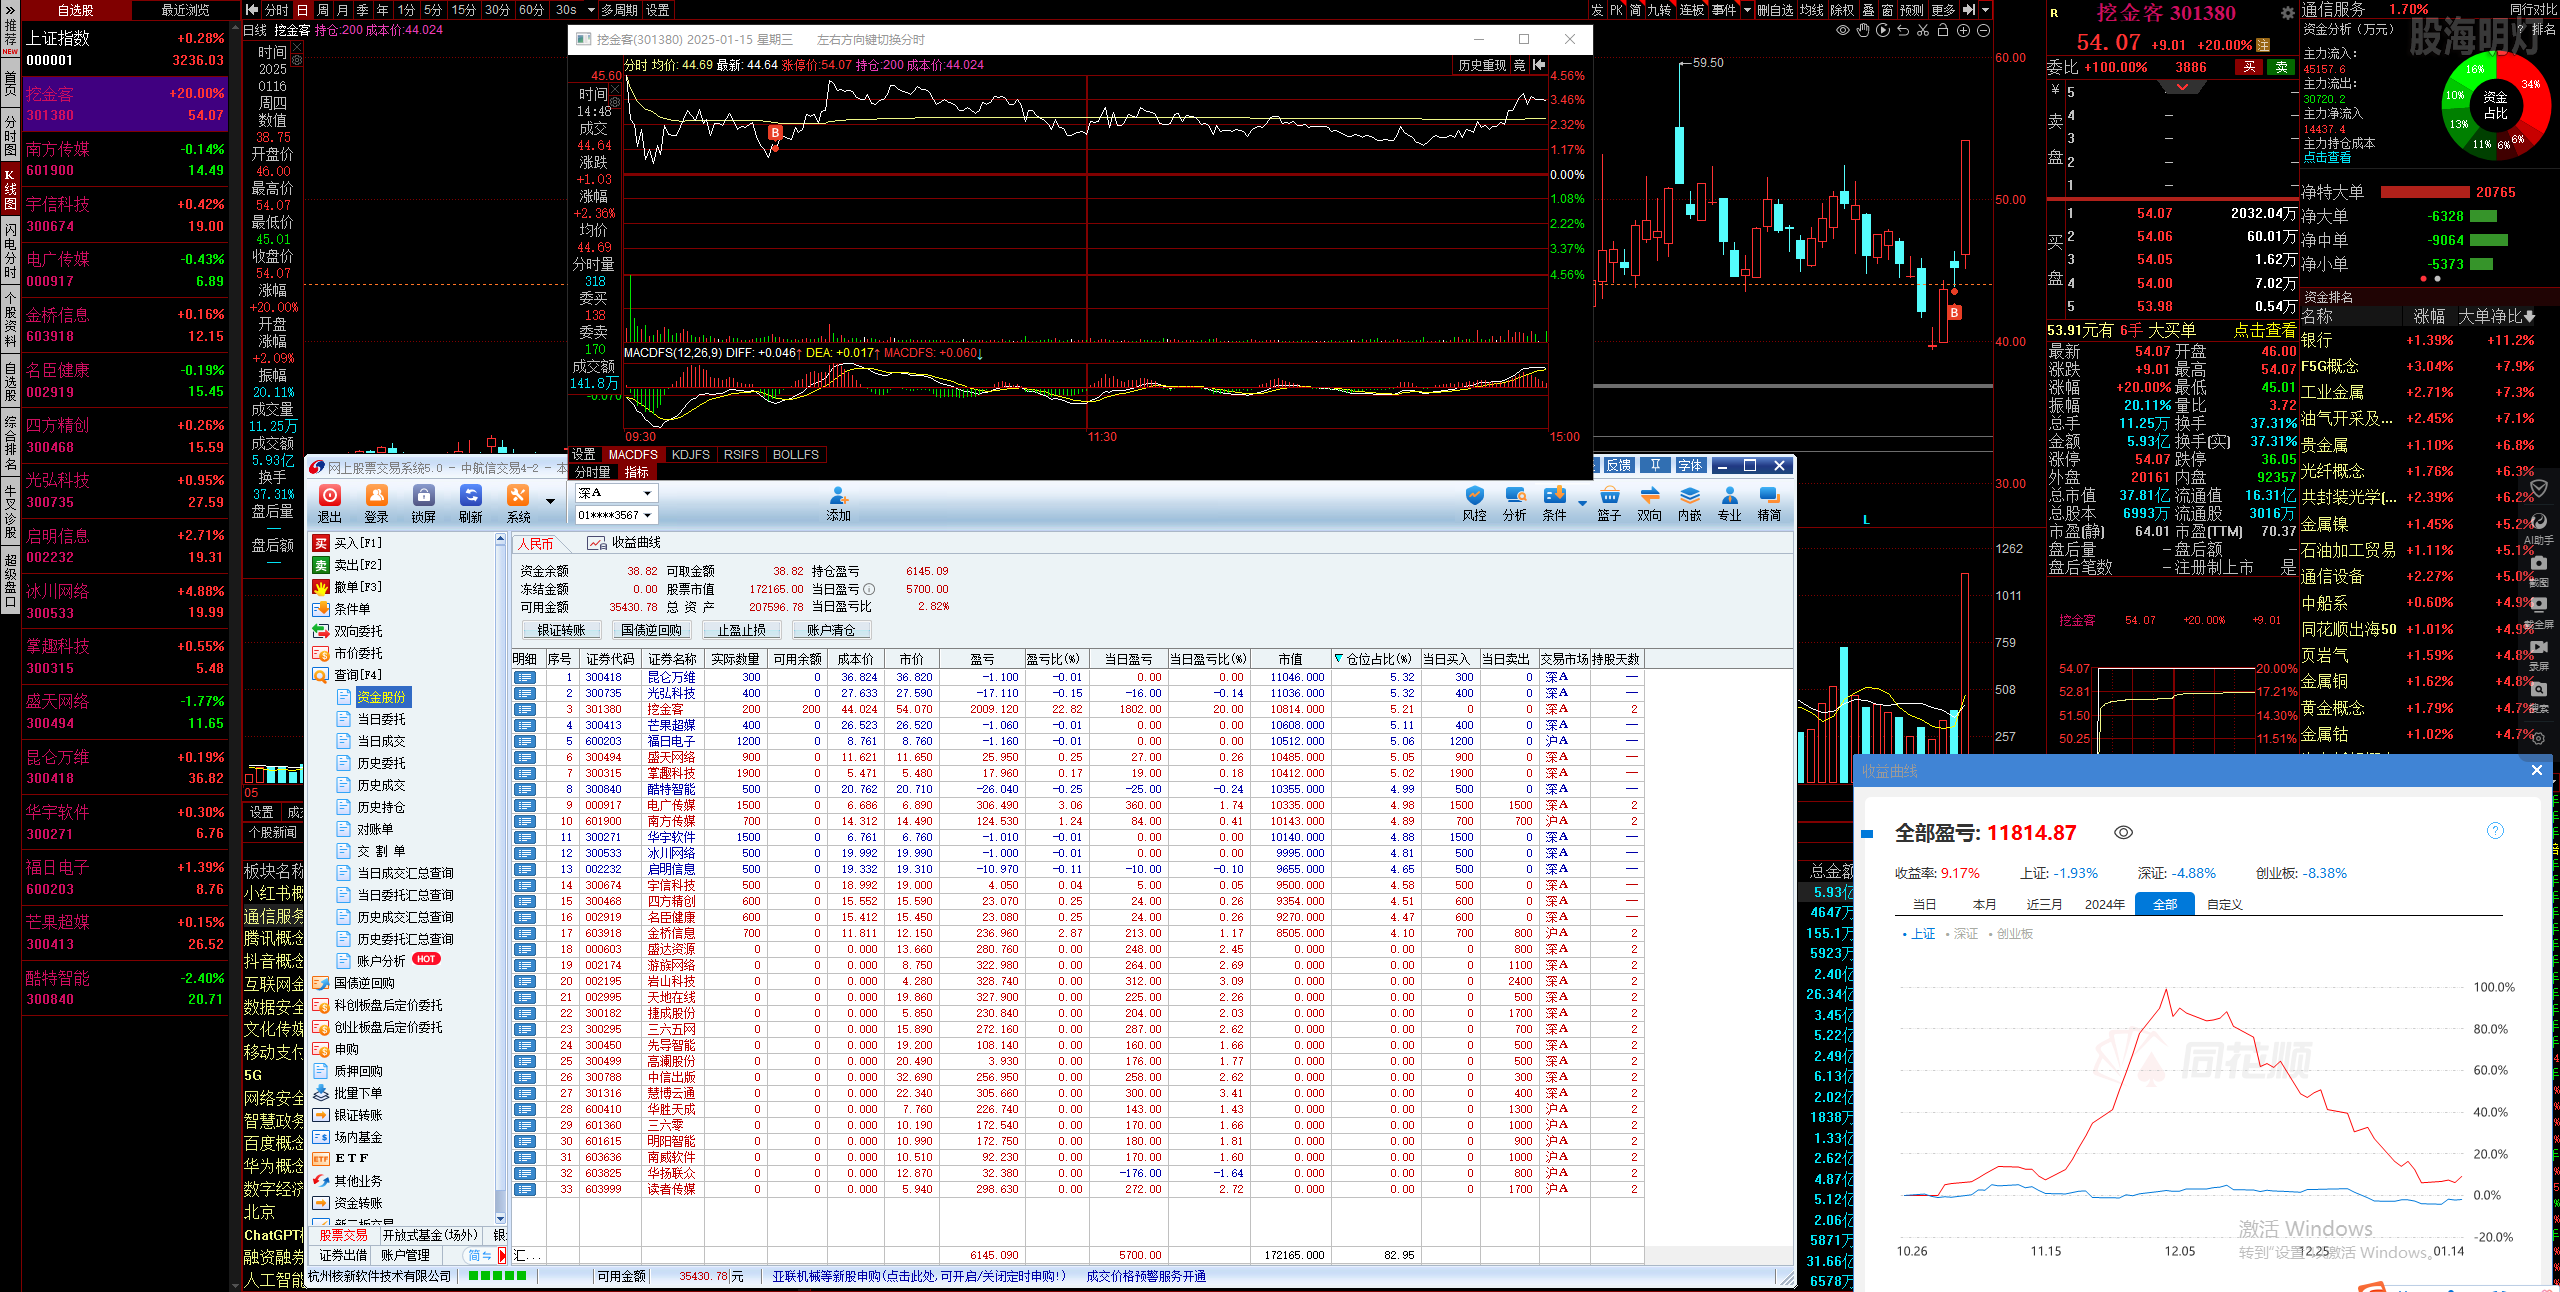Click the 净特大单 red bar
Screen dimensions: 2560x1292
tap(2424, 193)
